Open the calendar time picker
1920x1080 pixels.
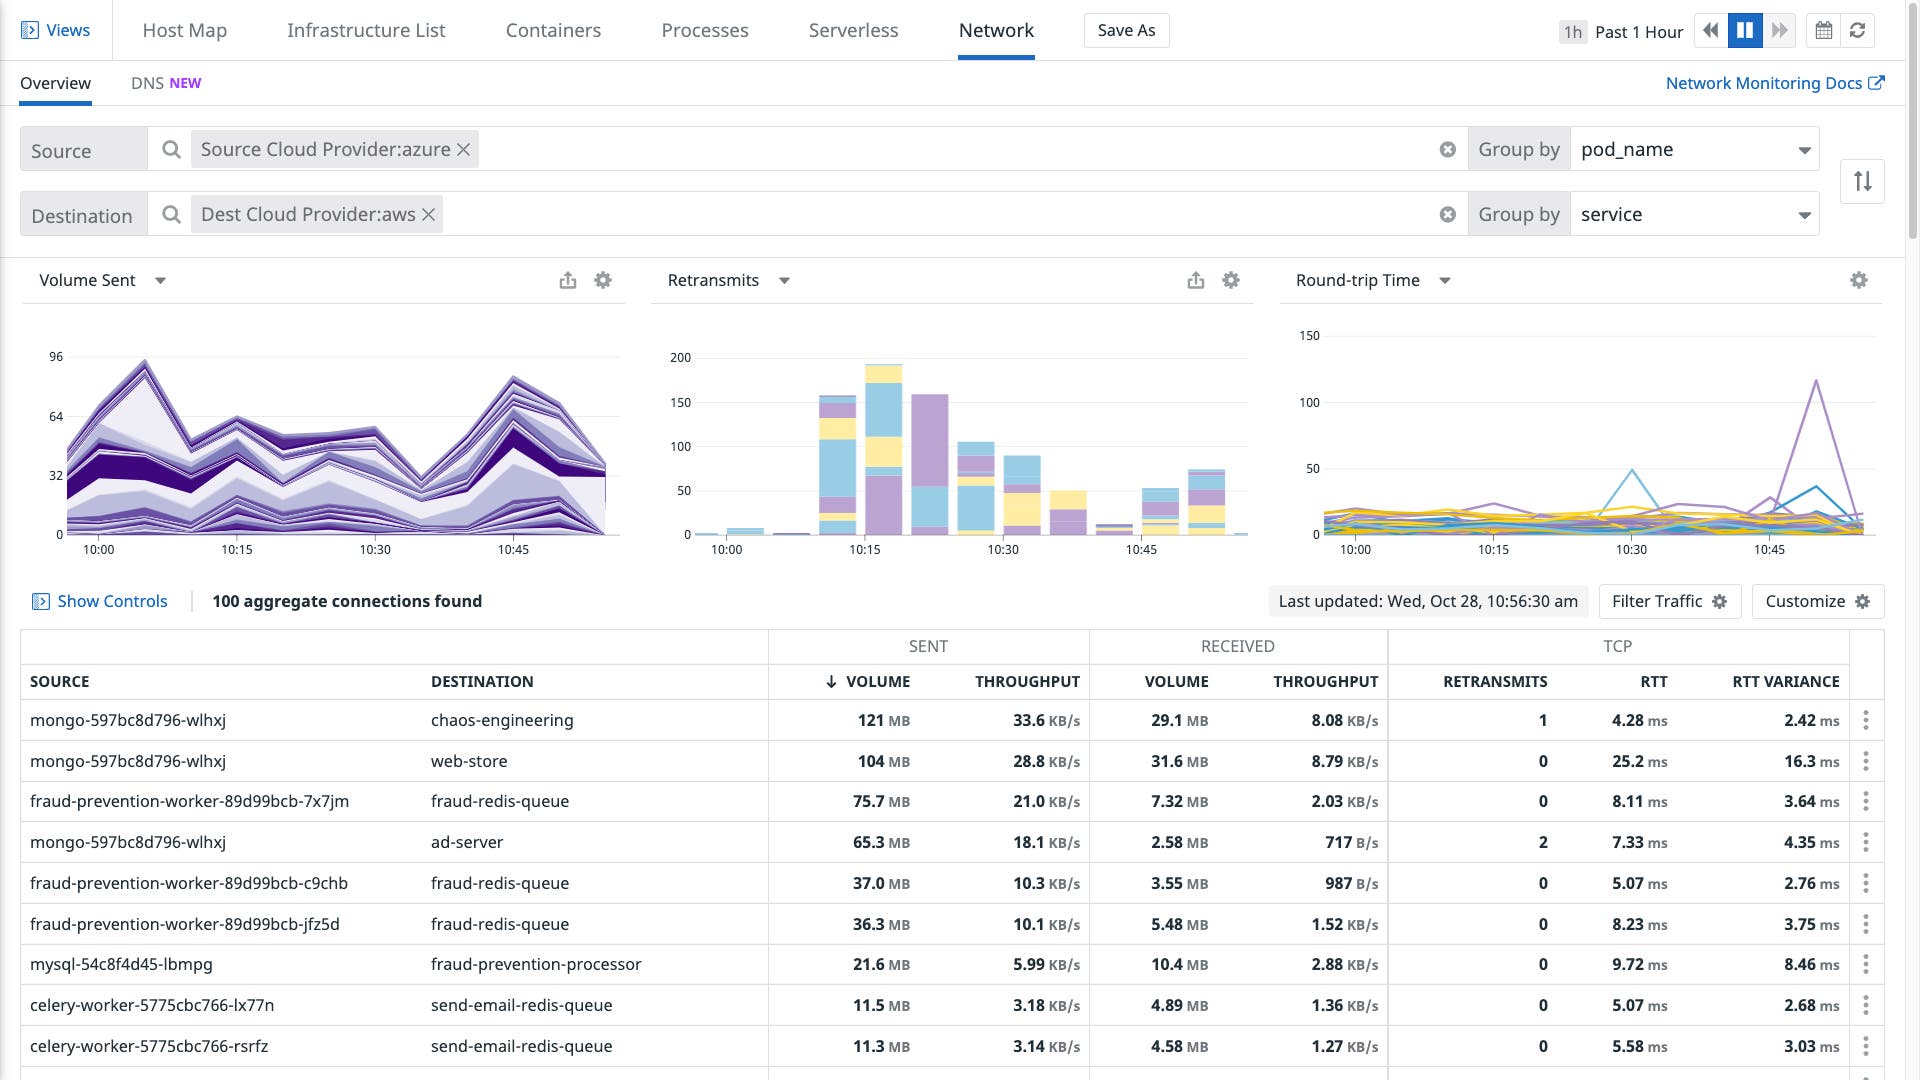[x=1823, y=30]
